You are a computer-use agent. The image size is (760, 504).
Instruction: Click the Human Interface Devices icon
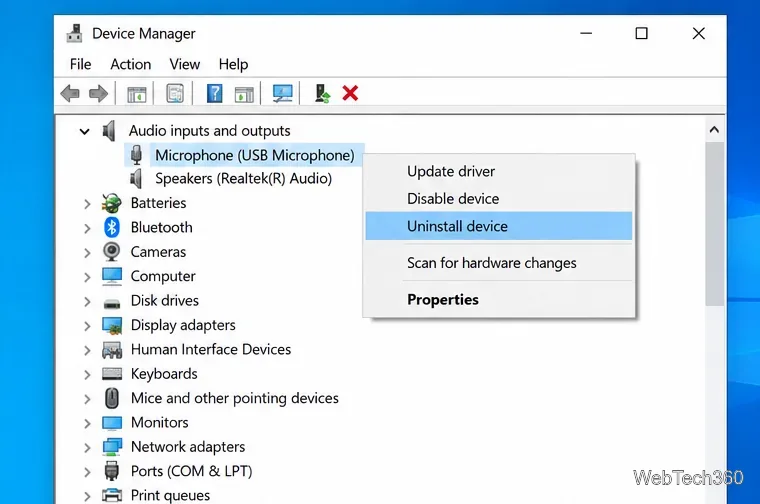click(x=112, y=350)
